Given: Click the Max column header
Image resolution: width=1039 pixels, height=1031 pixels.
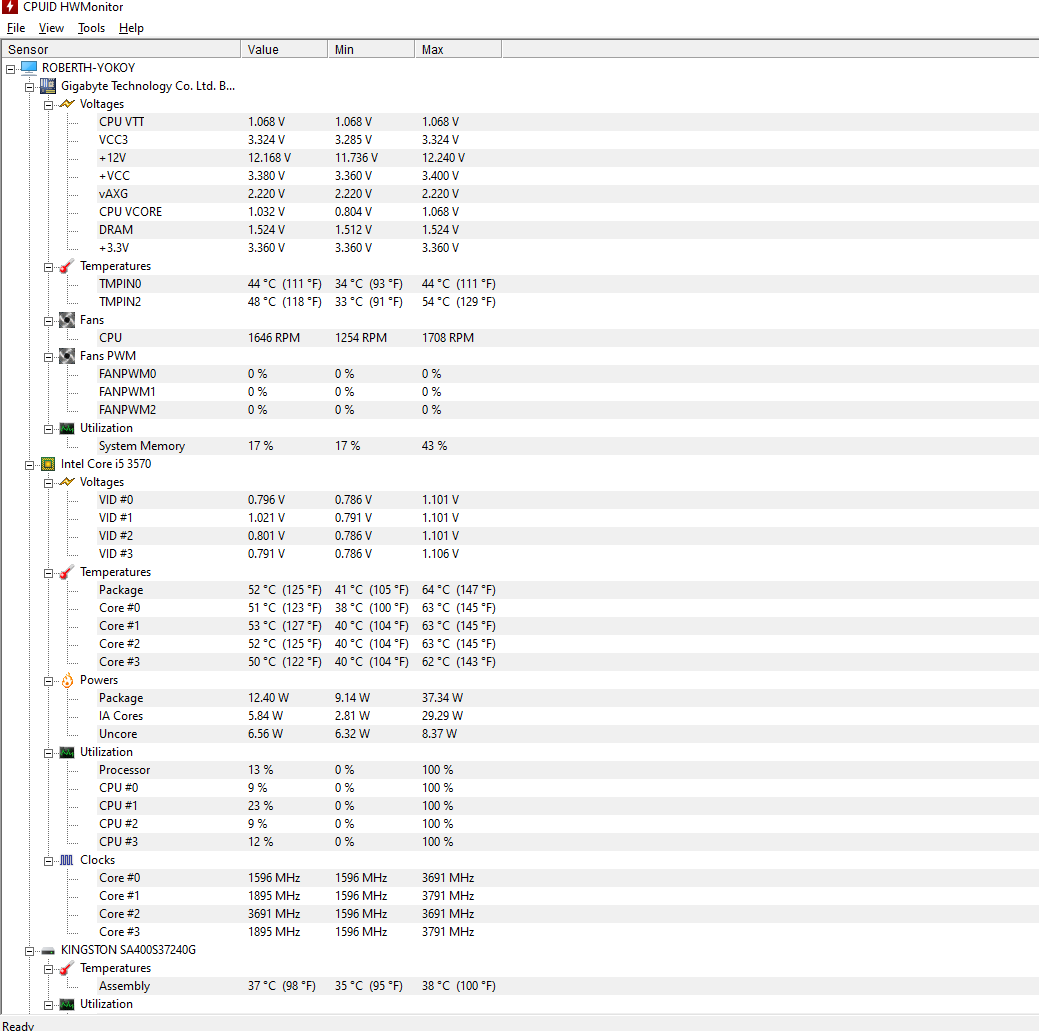Looking at the screenshot, I should click(x=458, y=50).
